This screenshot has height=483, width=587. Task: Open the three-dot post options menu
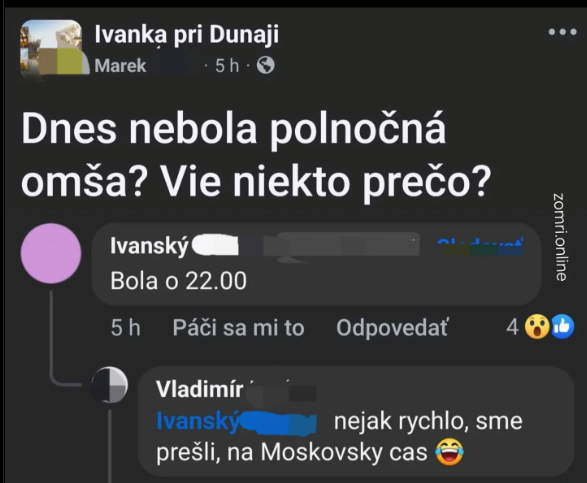pos(562,32)
